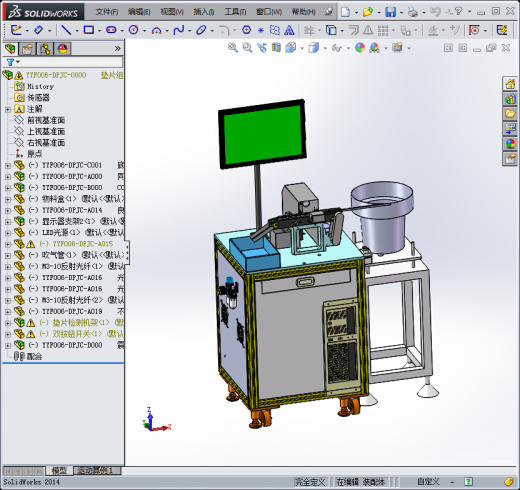Viewport: 520px width, 490px height.
Task: Expand the 物料盒<1> component
Action: pos(8,199)
